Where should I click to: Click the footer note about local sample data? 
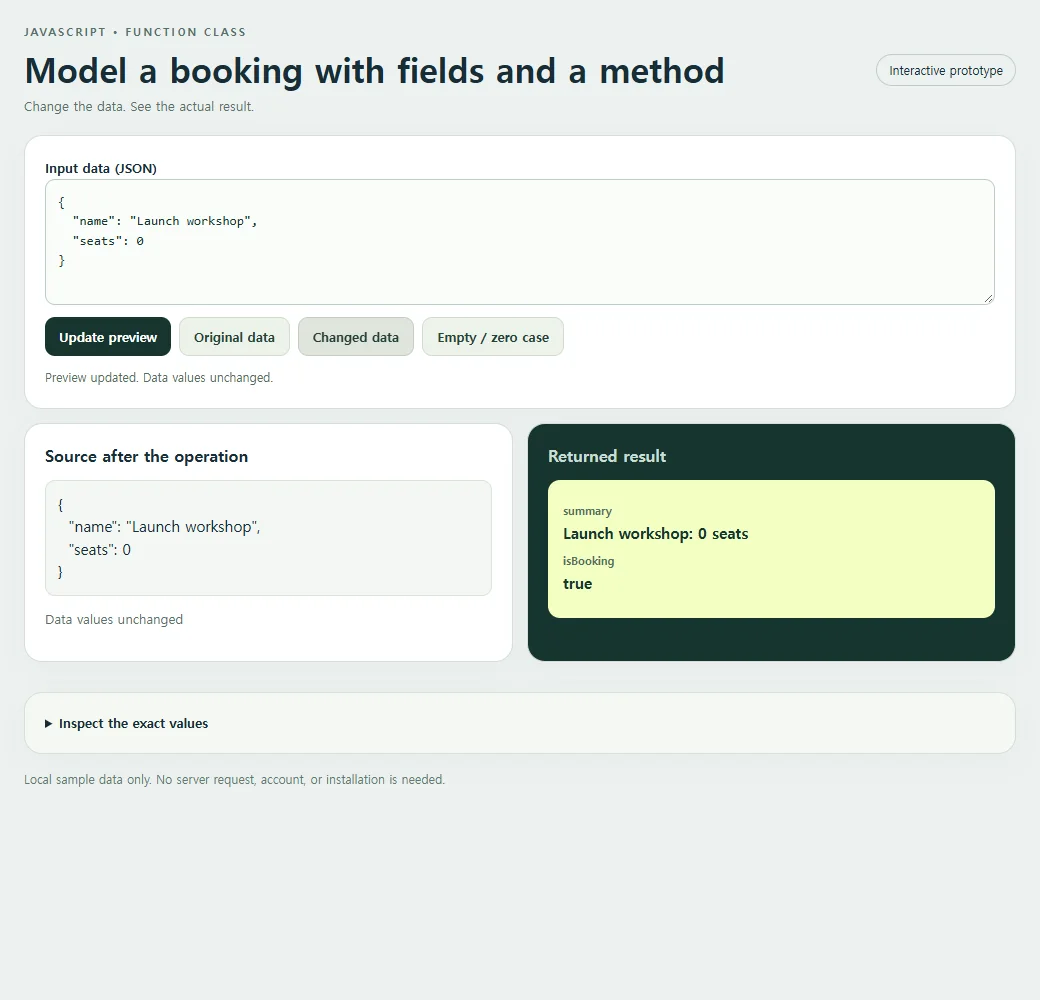235,779
